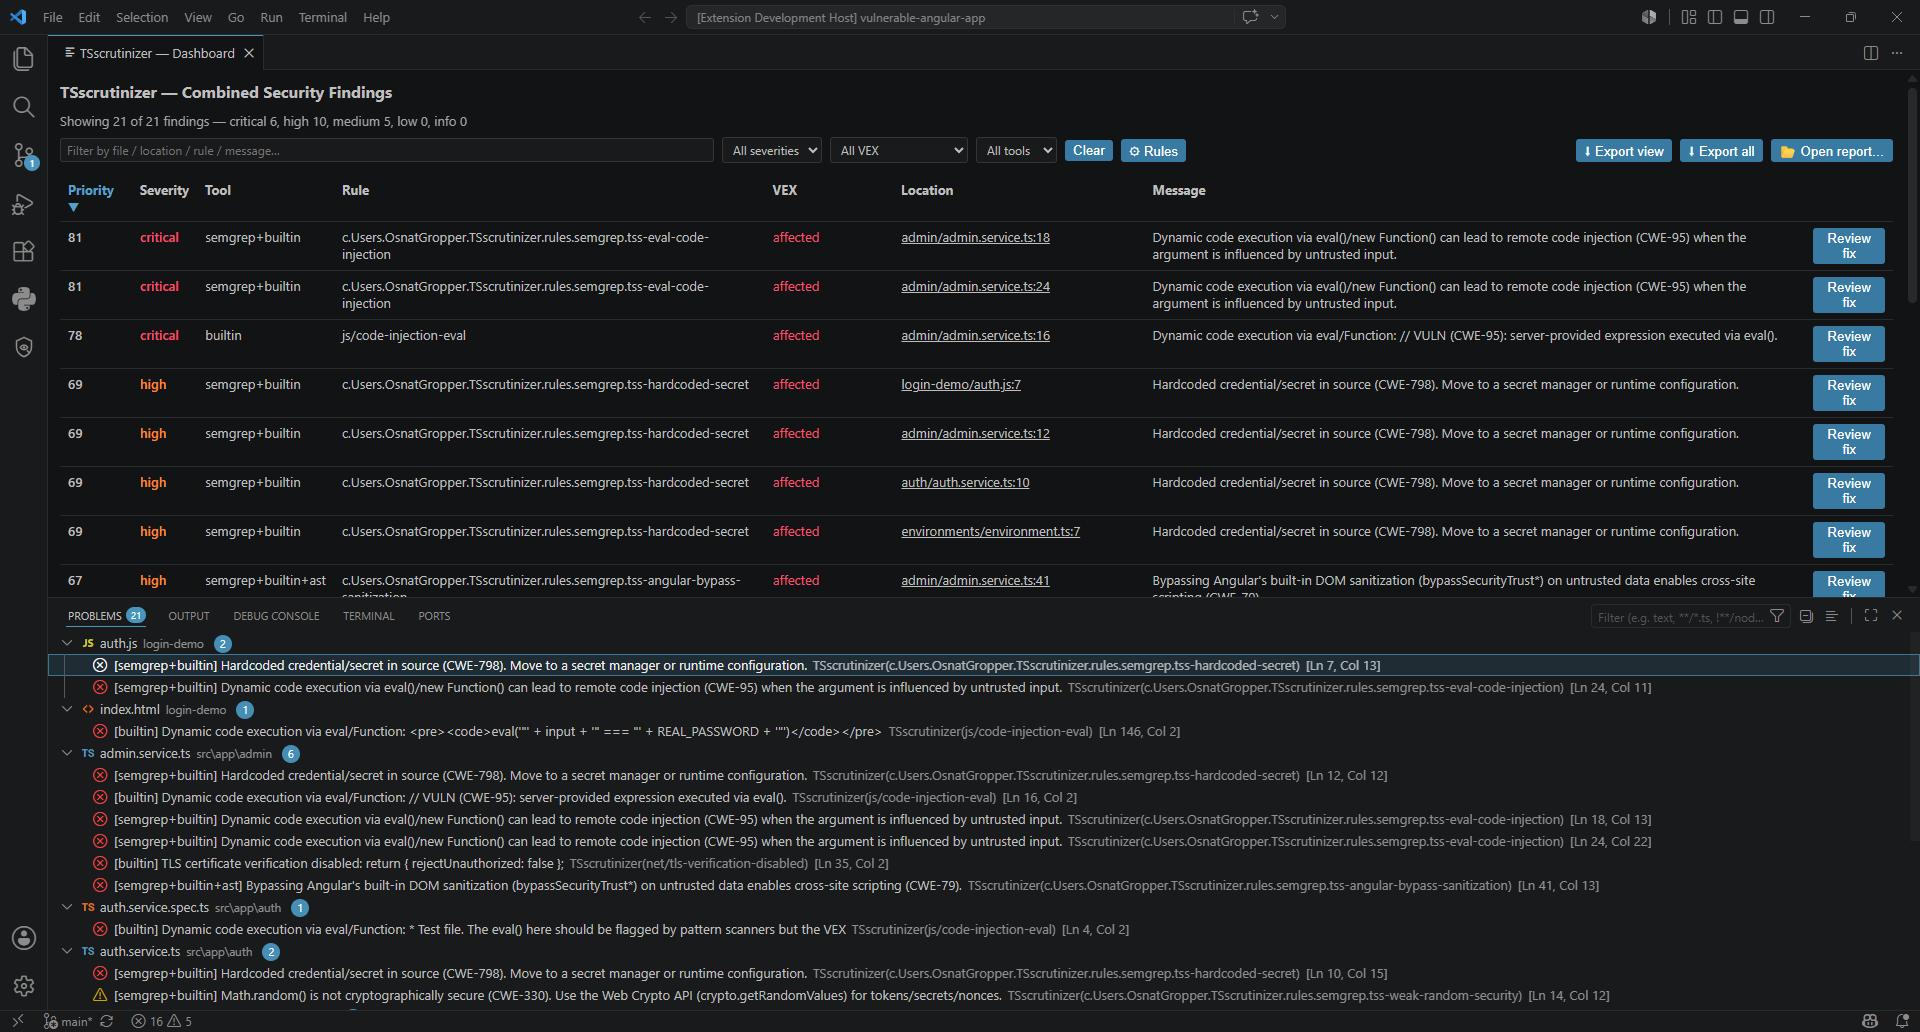Synchronize changes using the status bar sync icon

click(x=107, y=1021)
